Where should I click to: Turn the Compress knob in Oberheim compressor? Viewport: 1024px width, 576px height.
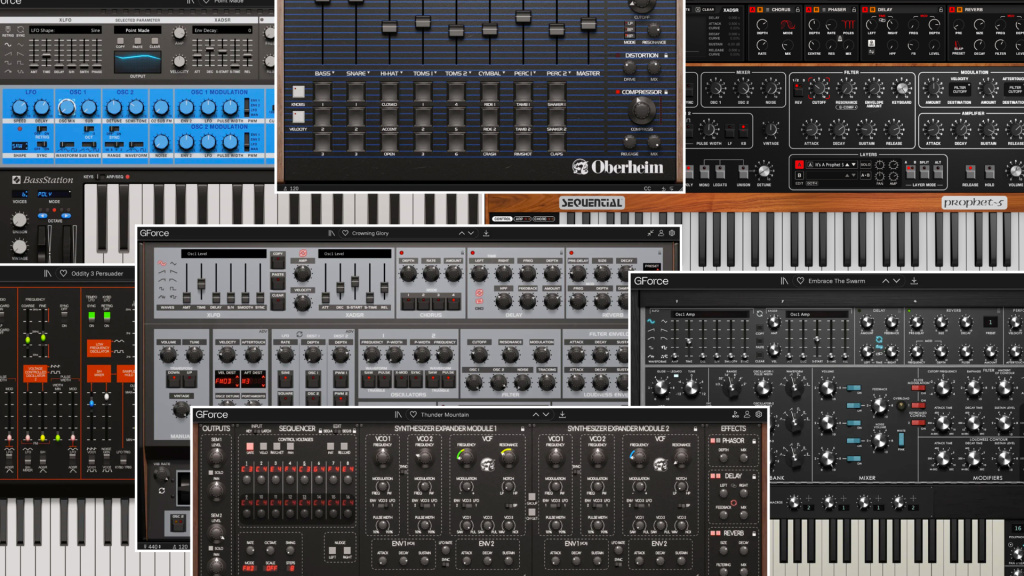tap(641, 111)
